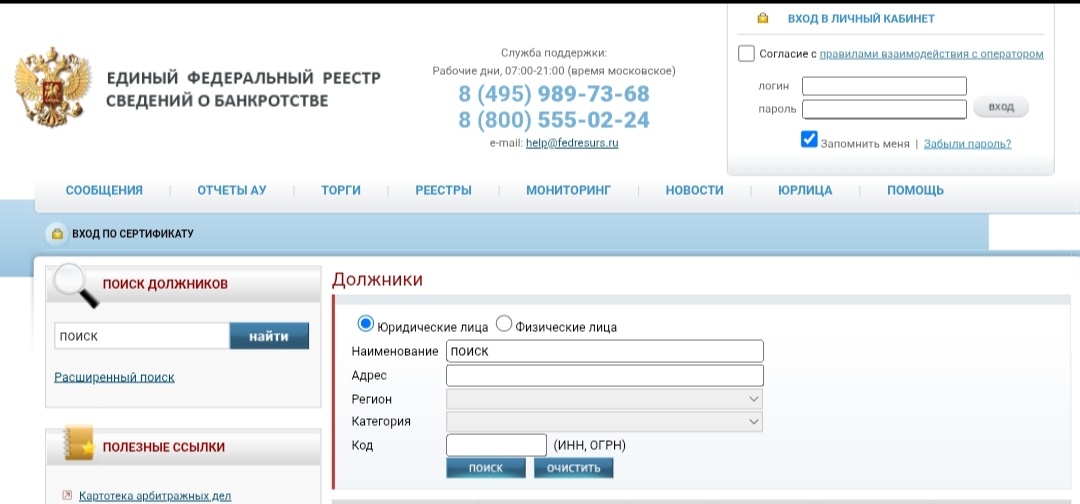Open the МОНИТОРИНГ menu item
This screenshot has width=1080, height=504.
click(x=568, y=191)
